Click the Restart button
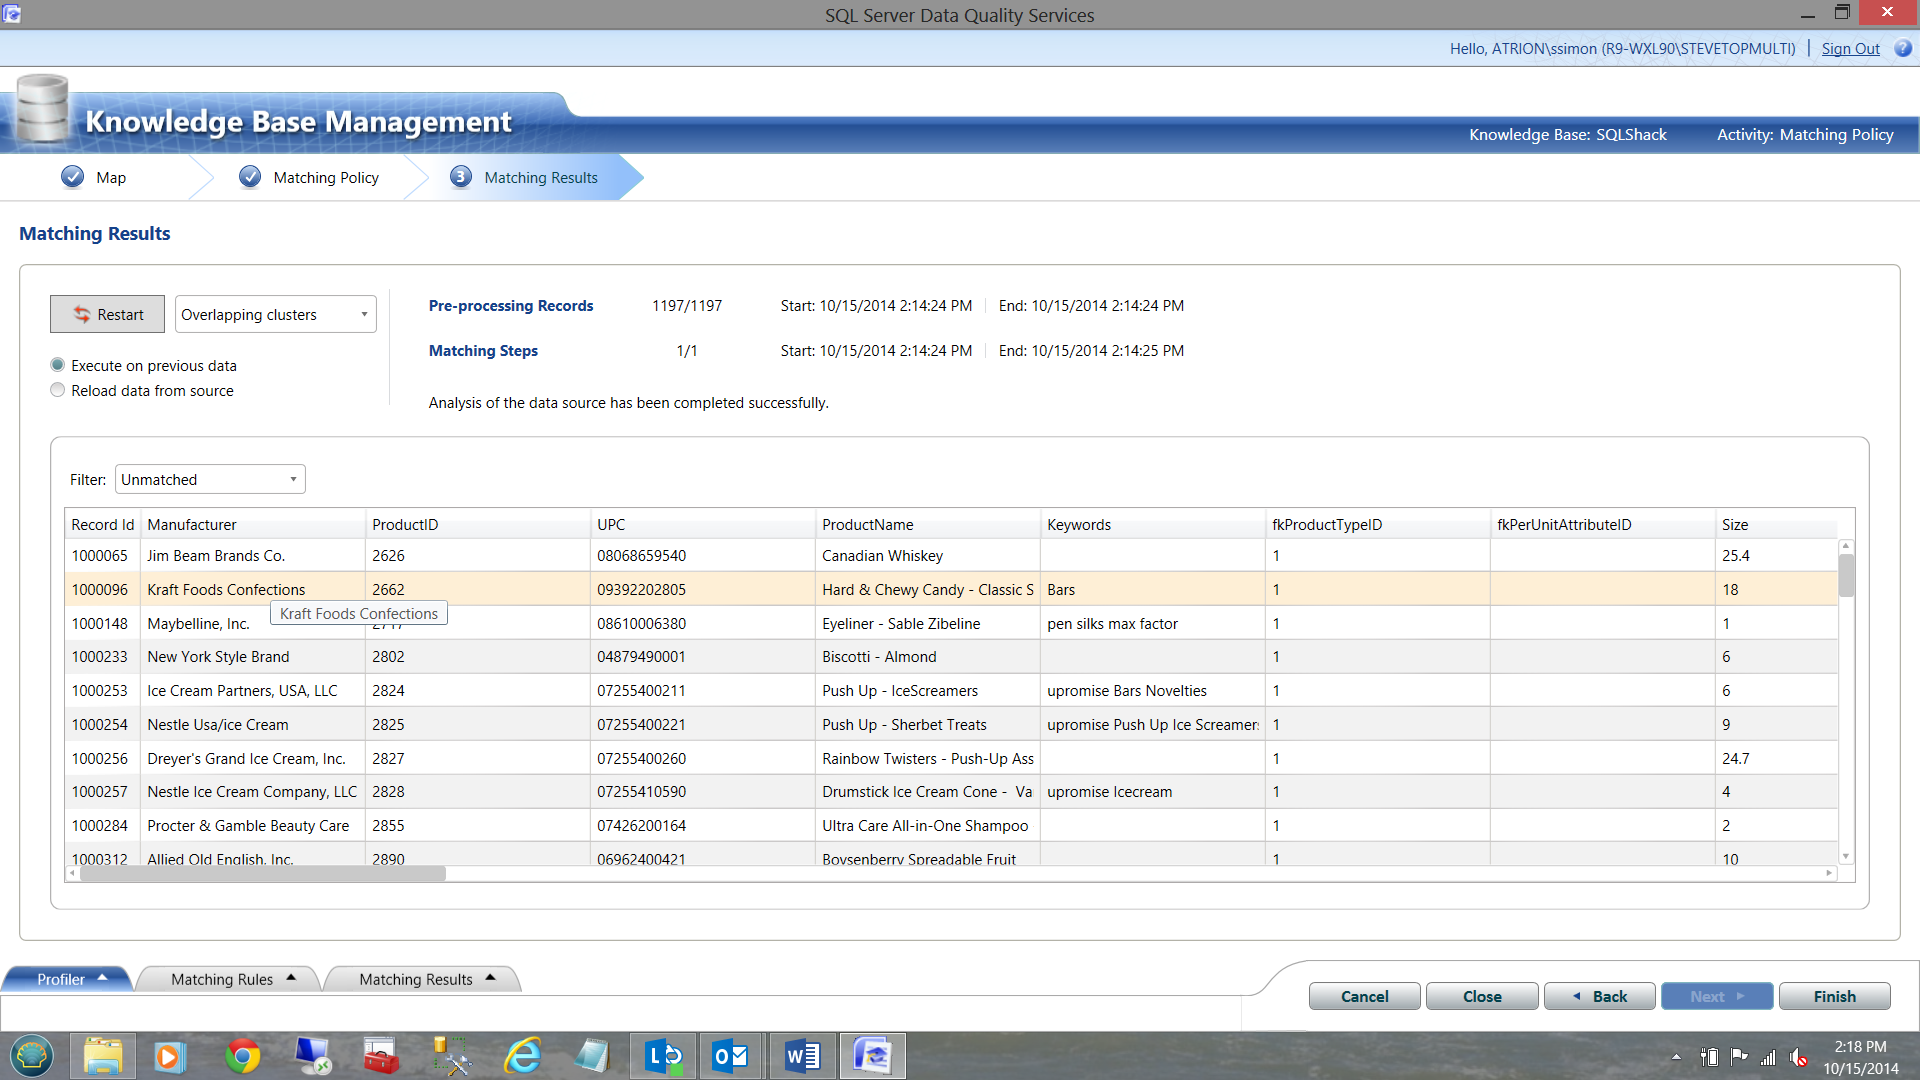Viewport: 1920px width, 1080px height. (x=108, y=314)
